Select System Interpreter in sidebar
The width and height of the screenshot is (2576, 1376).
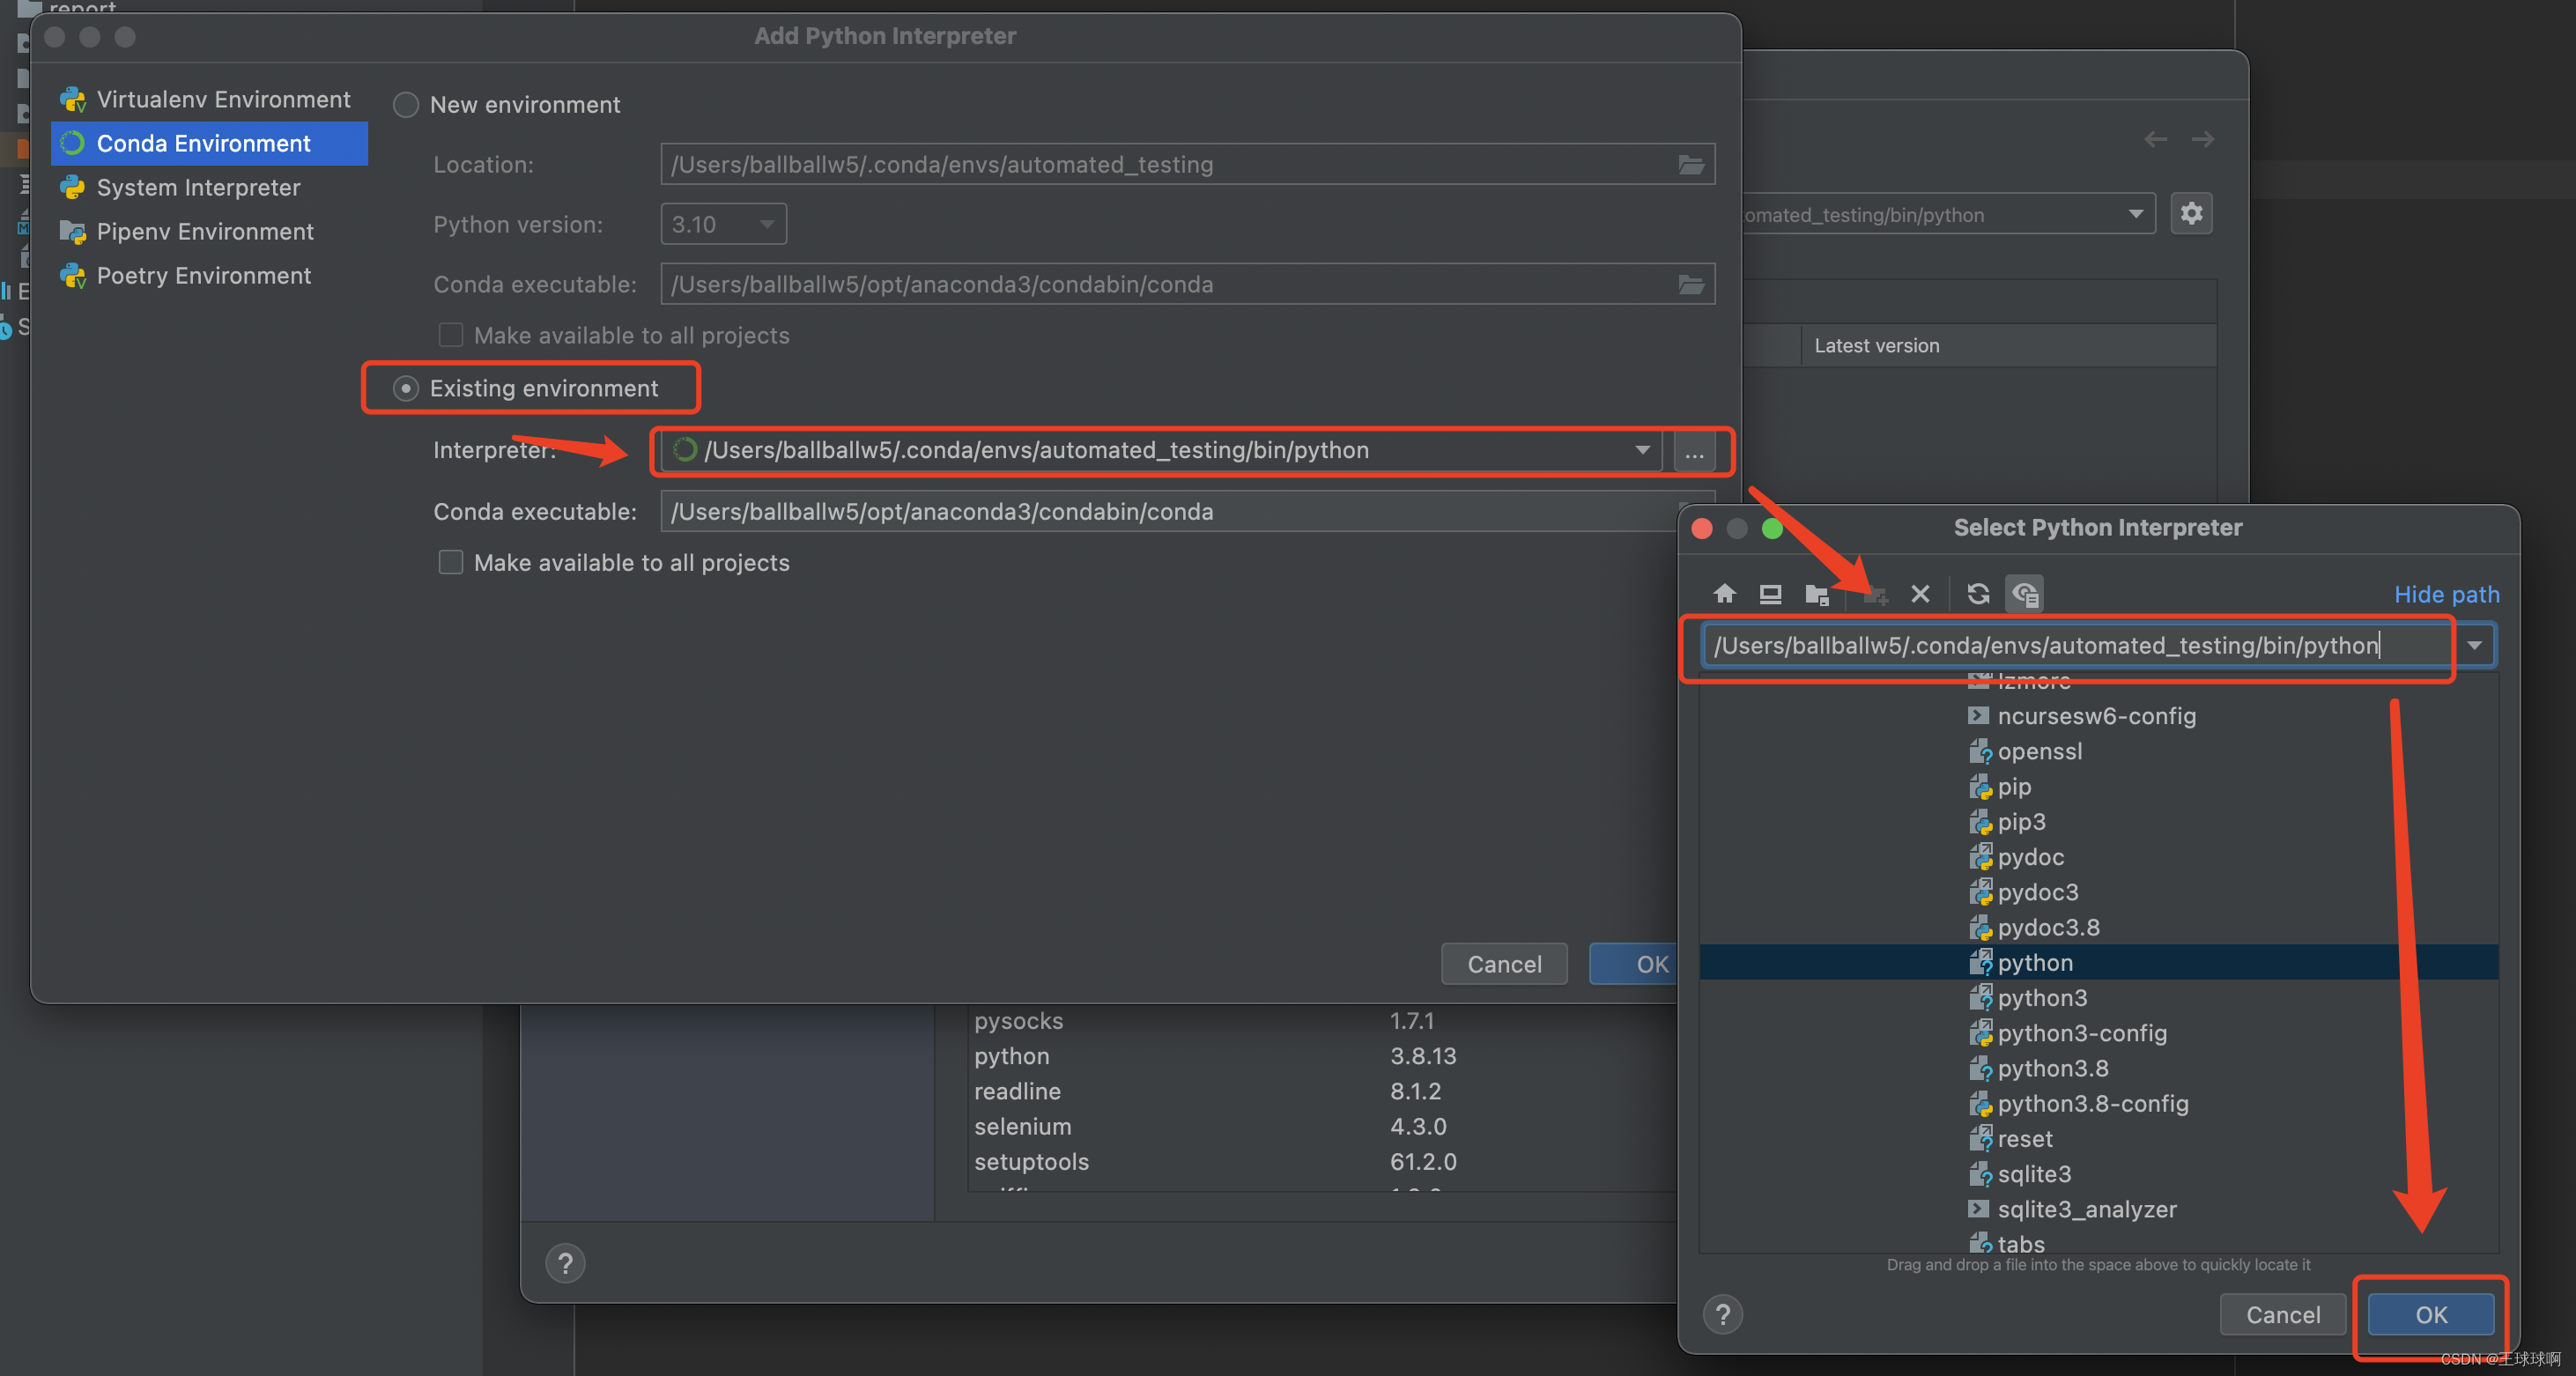click(x=198, y=188)
